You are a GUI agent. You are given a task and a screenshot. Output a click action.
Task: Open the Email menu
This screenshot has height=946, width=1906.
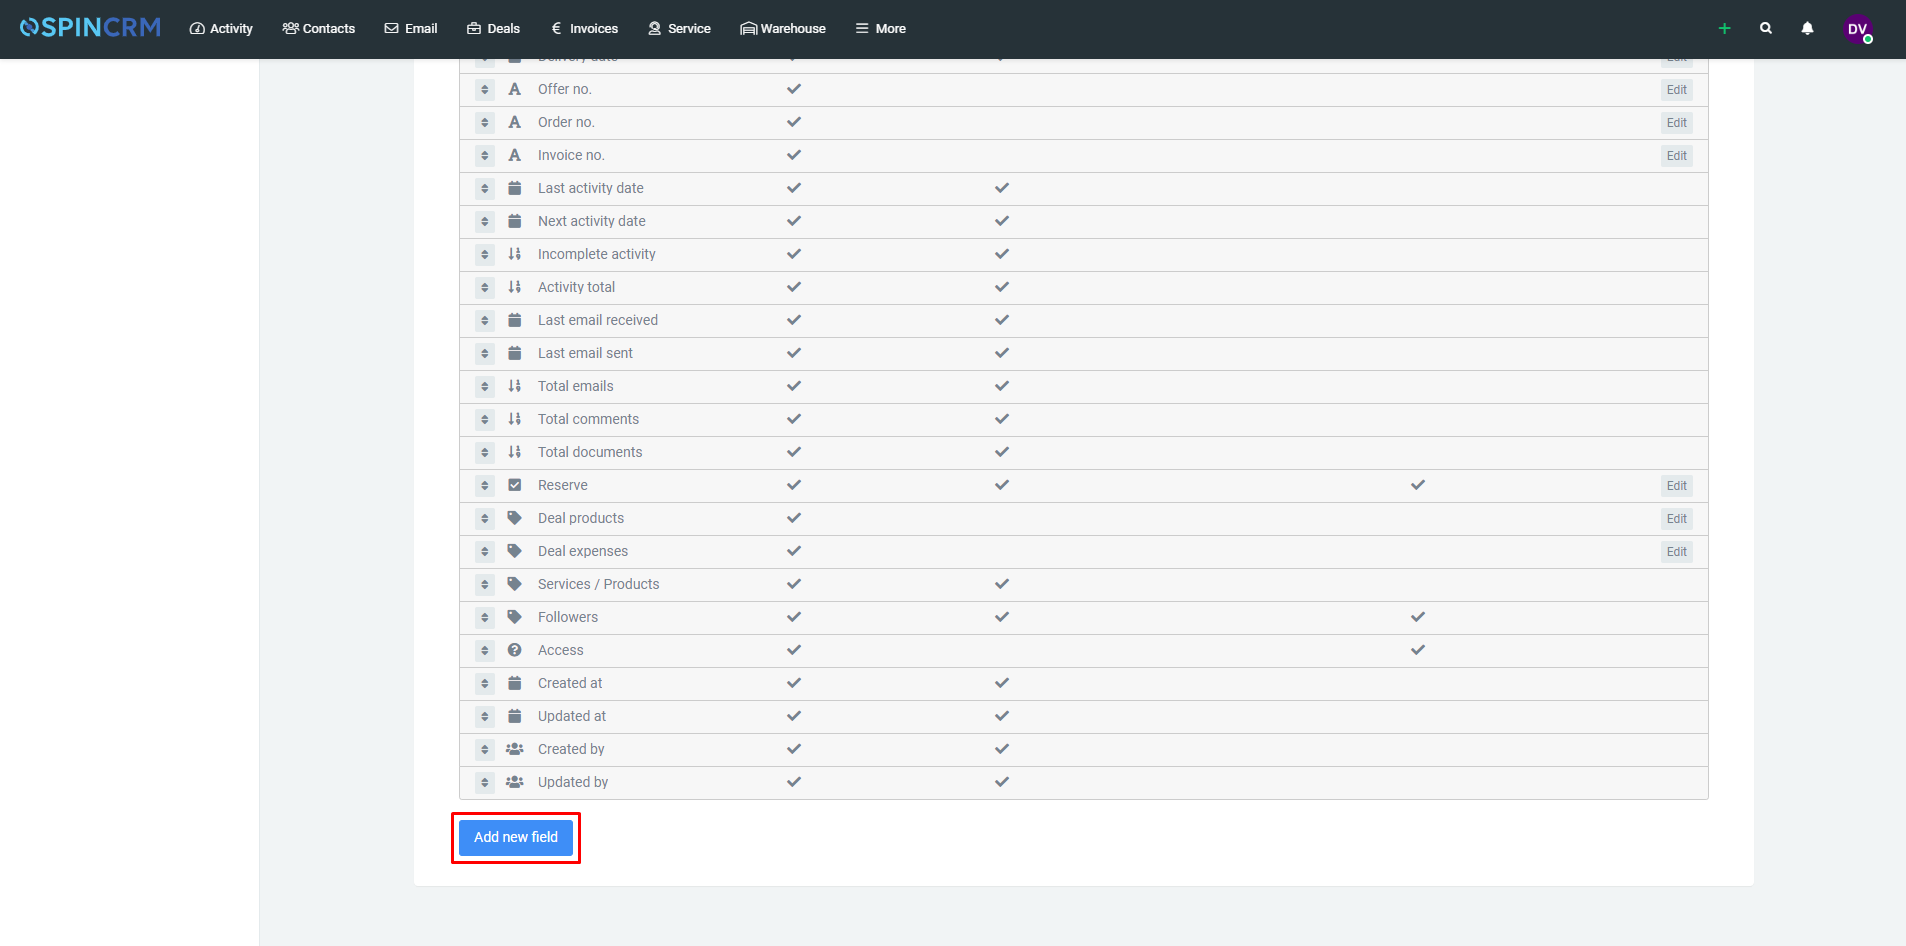(x=411, y=29)
